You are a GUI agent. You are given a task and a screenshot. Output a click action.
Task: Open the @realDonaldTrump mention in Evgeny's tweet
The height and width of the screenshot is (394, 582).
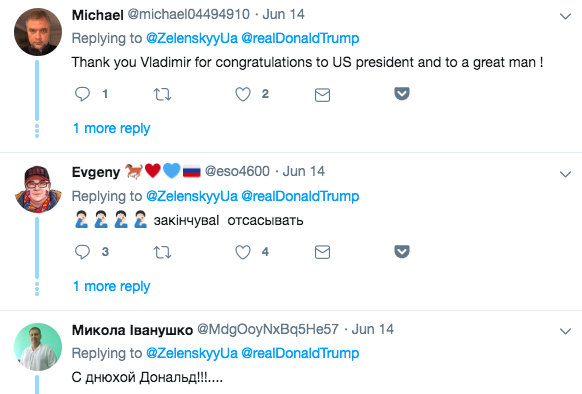pos(300,196)
